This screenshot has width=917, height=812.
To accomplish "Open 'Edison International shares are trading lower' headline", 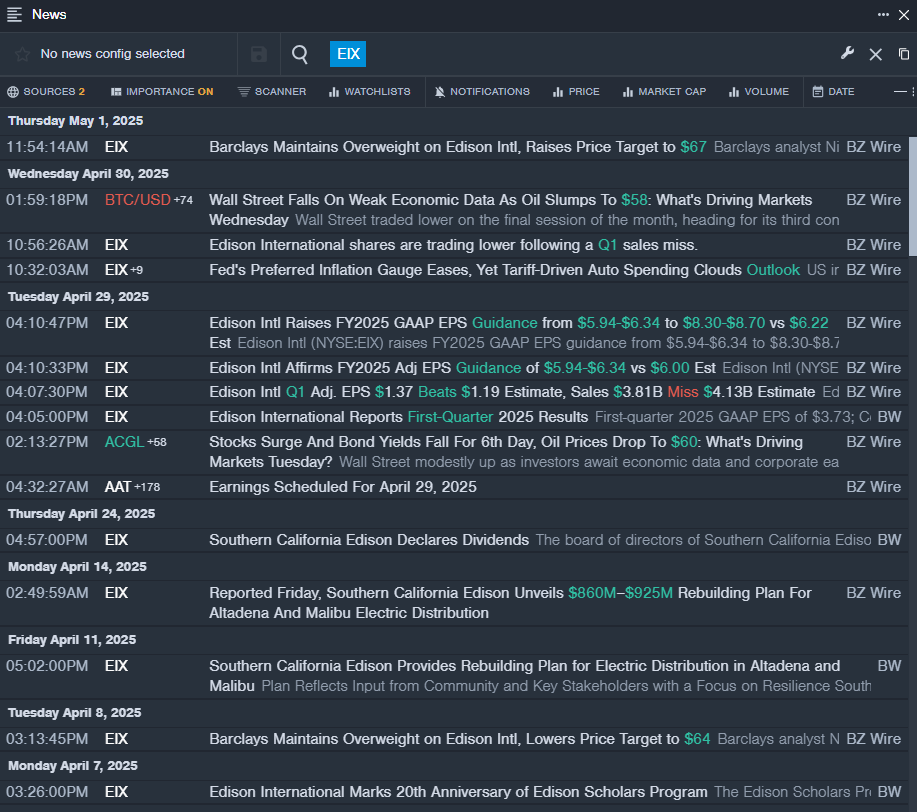I will 453,245.
